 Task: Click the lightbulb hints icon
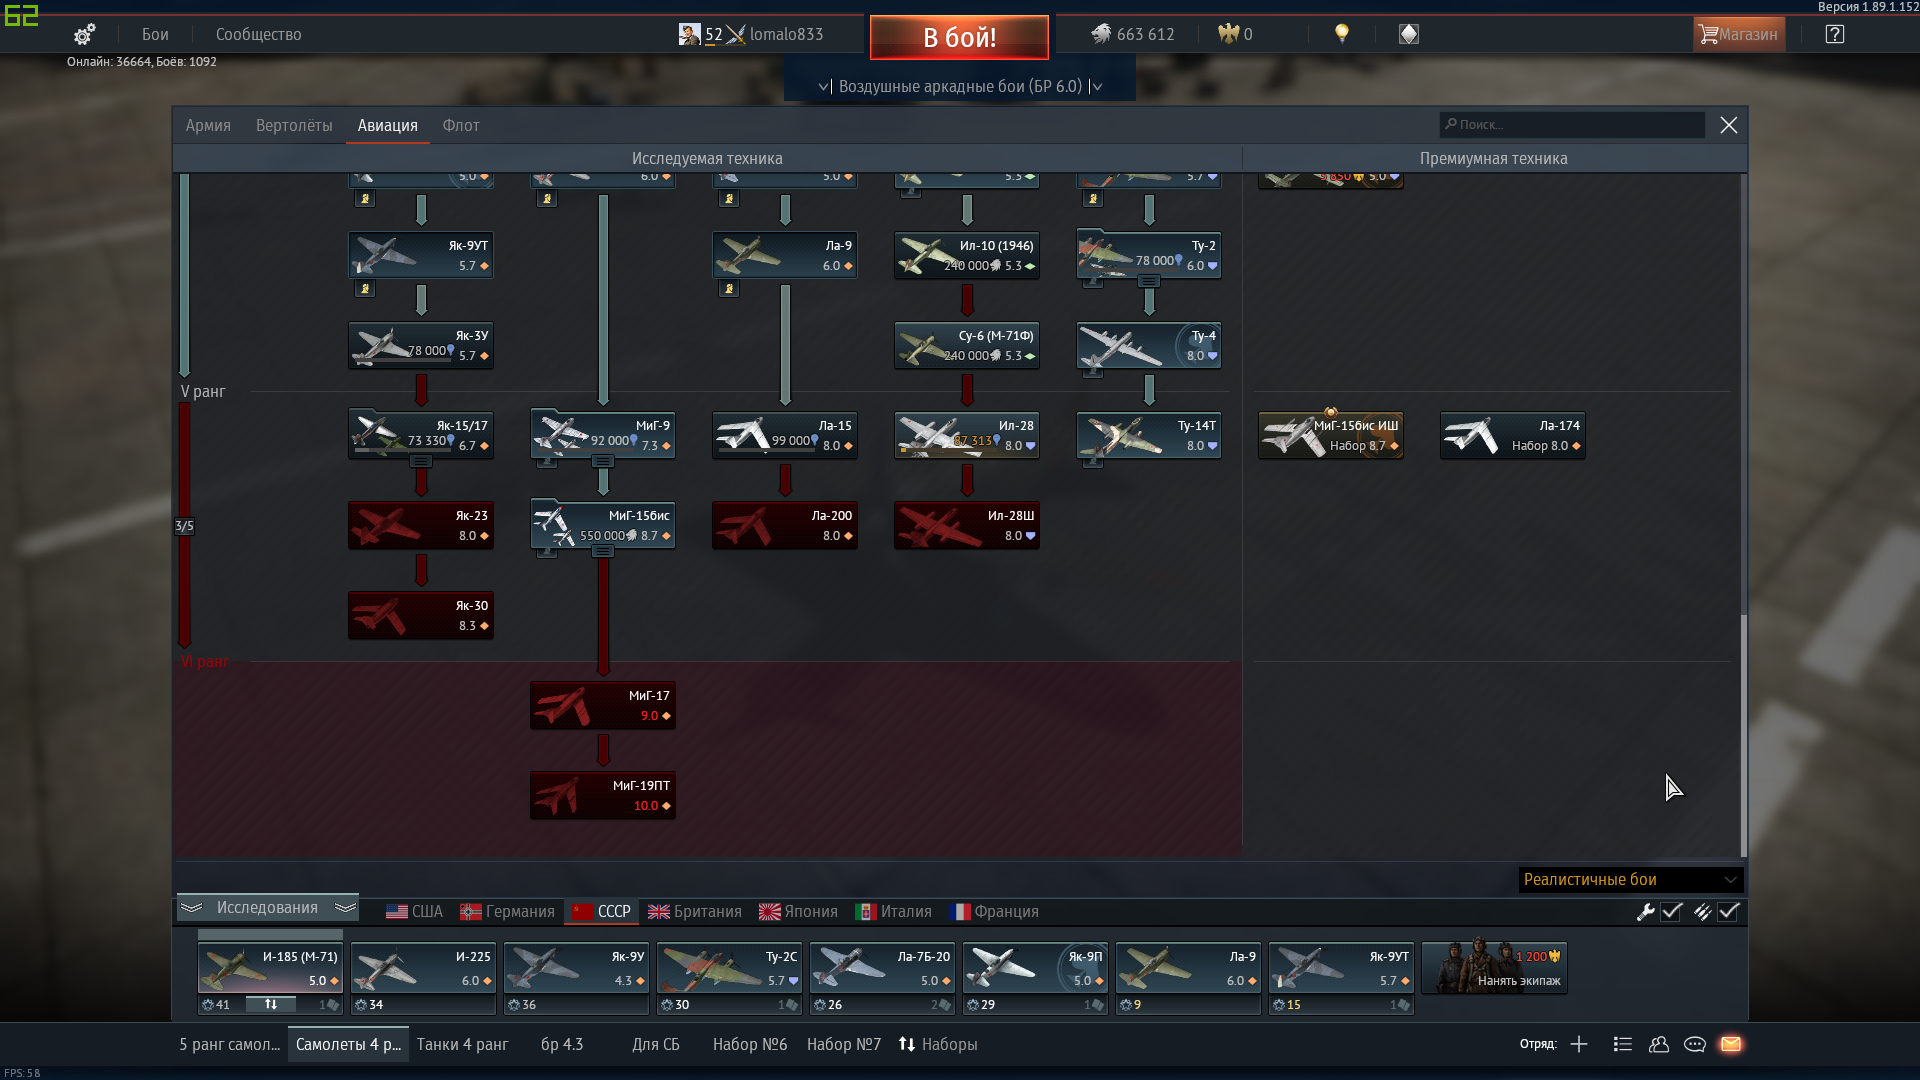tap(1342, 34)
